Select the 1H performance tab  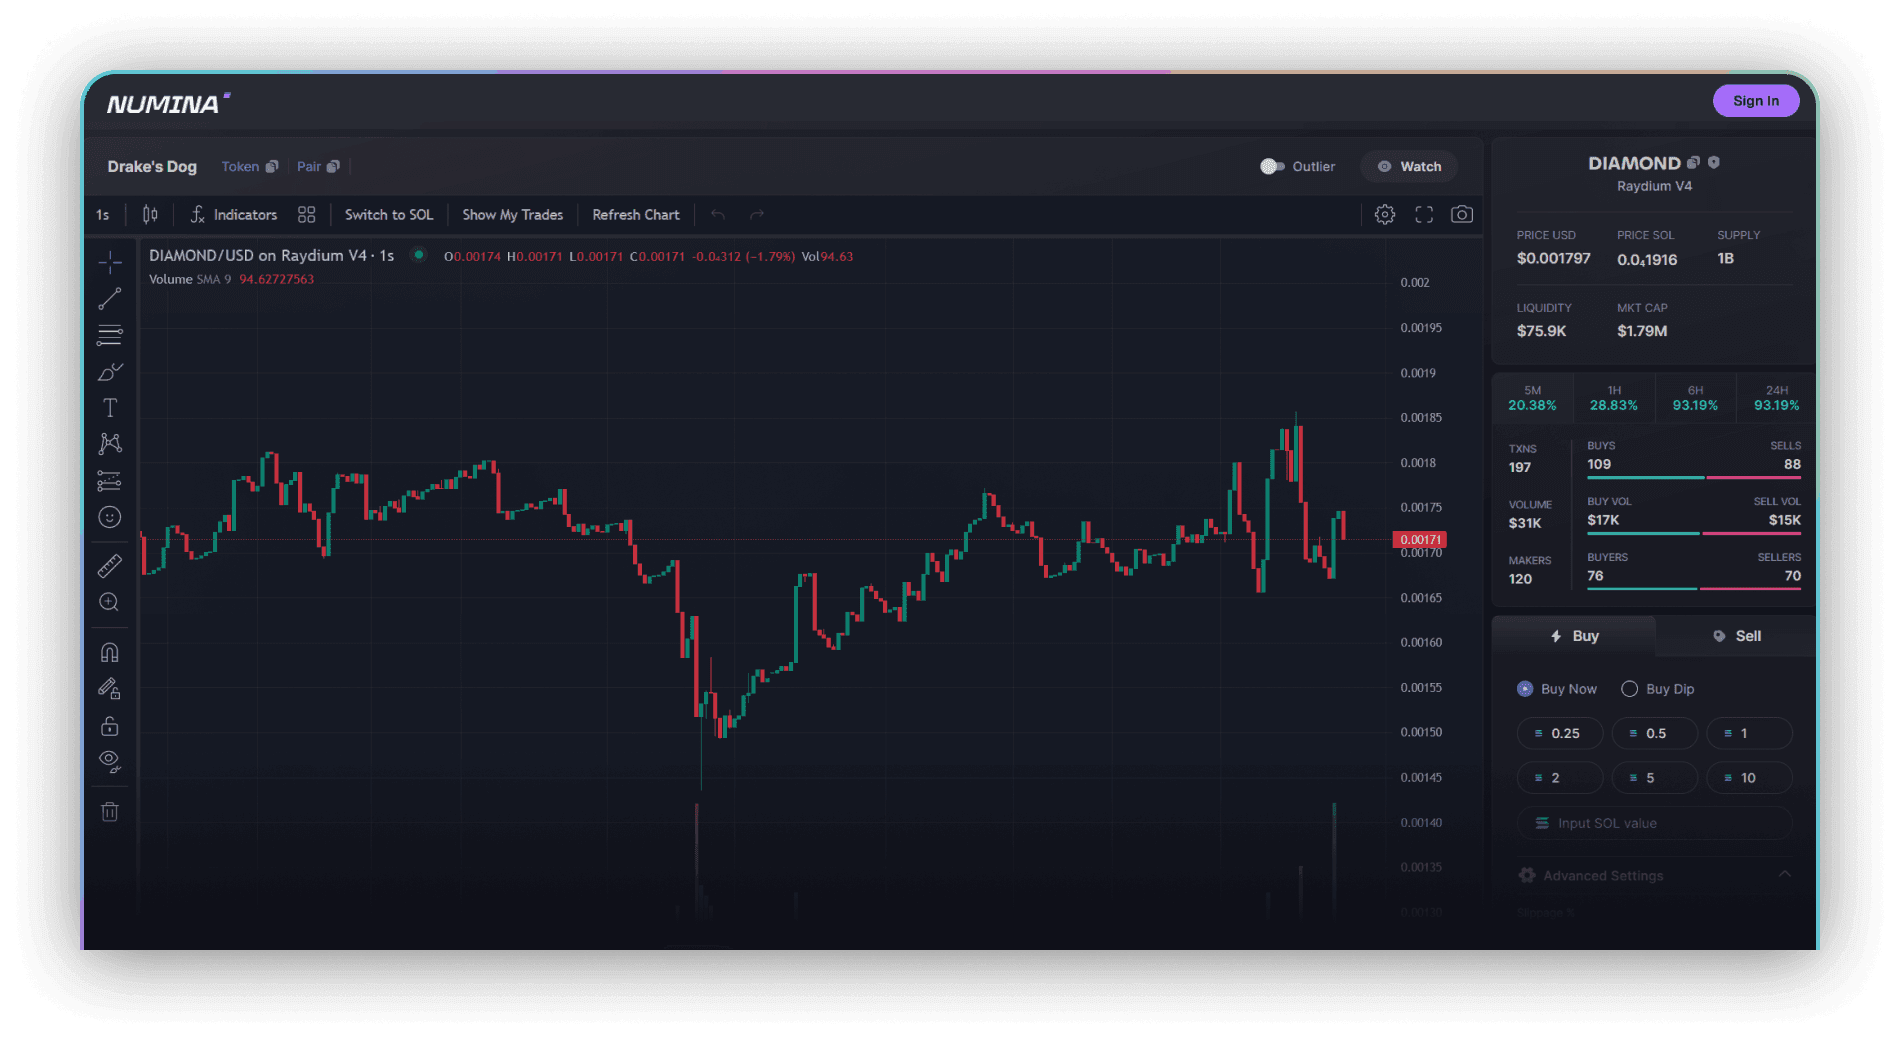(1613, 398)
